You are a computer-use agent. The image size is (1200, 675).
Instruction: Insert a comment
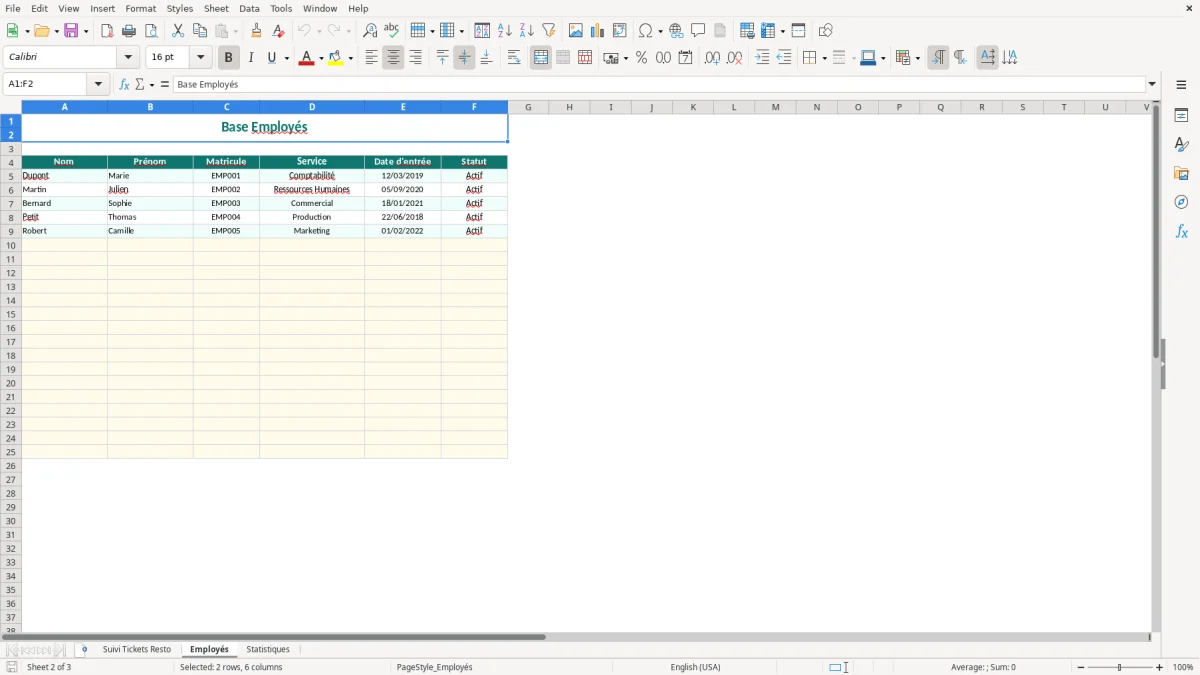698,31
